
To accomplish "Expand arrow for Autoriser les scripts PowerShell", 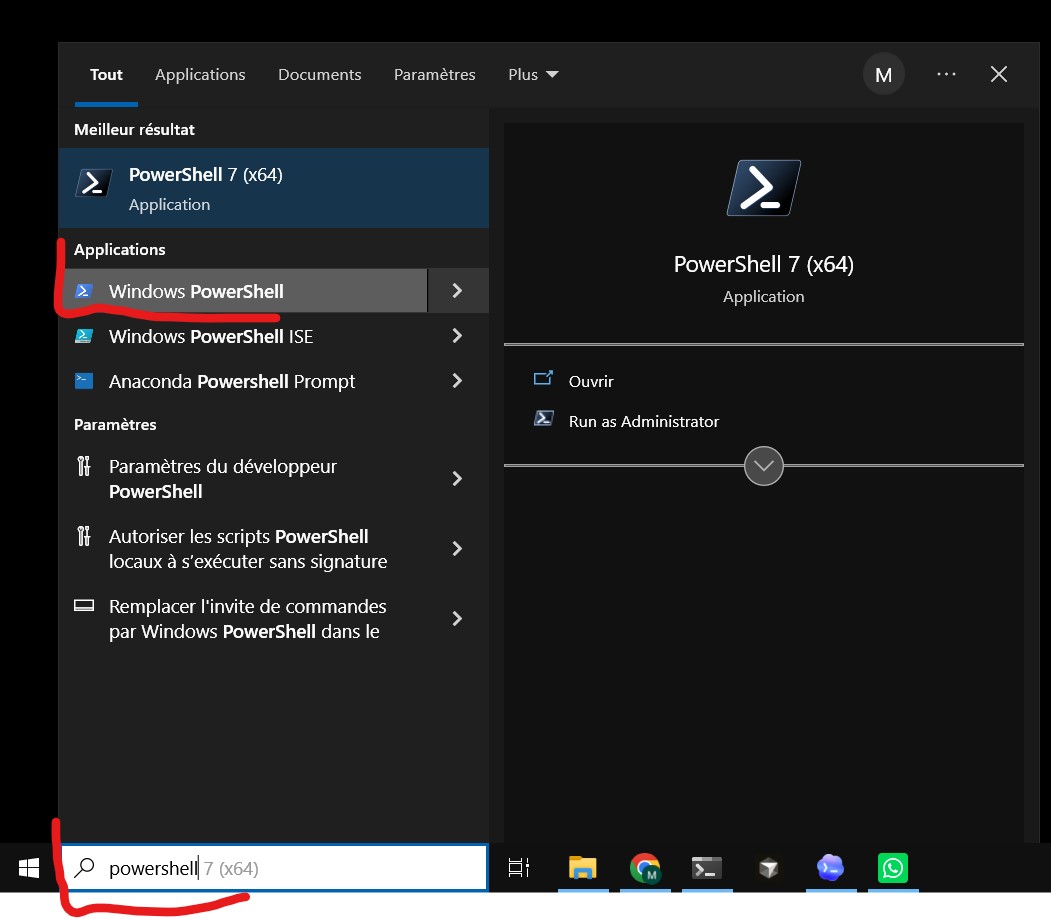I will coord(458,548).
